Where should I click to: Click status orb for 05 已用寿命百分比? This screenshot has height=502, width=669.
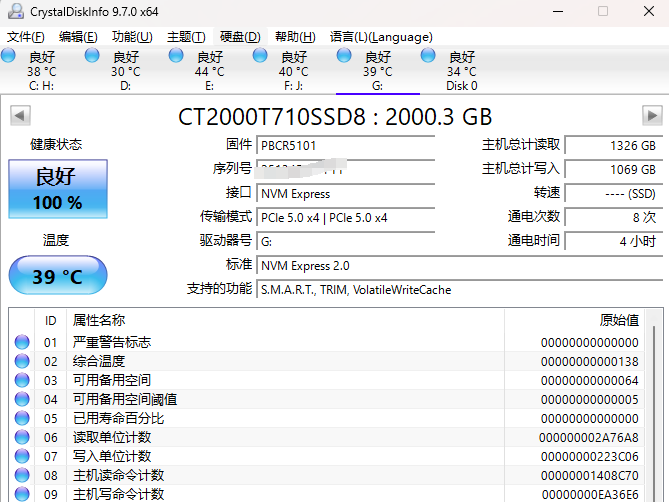(22, 418)
